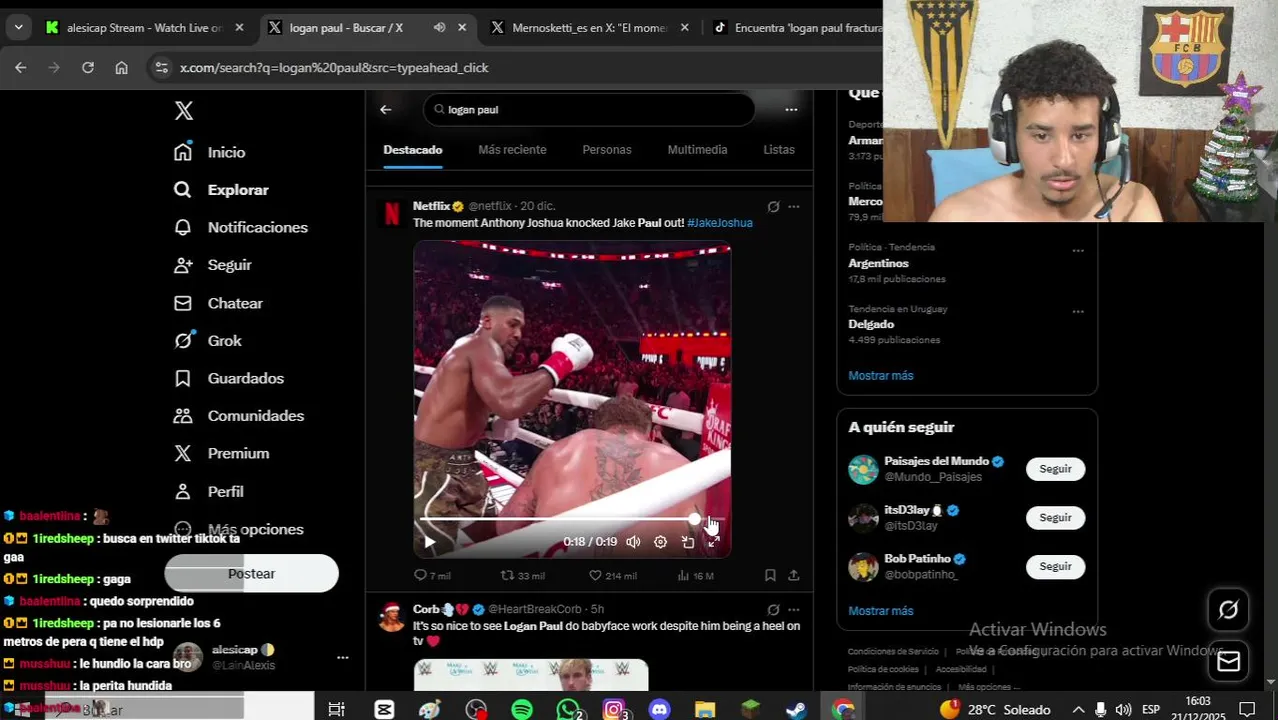
Task: Open Steam from taskbar
Action: click(796, 710)
